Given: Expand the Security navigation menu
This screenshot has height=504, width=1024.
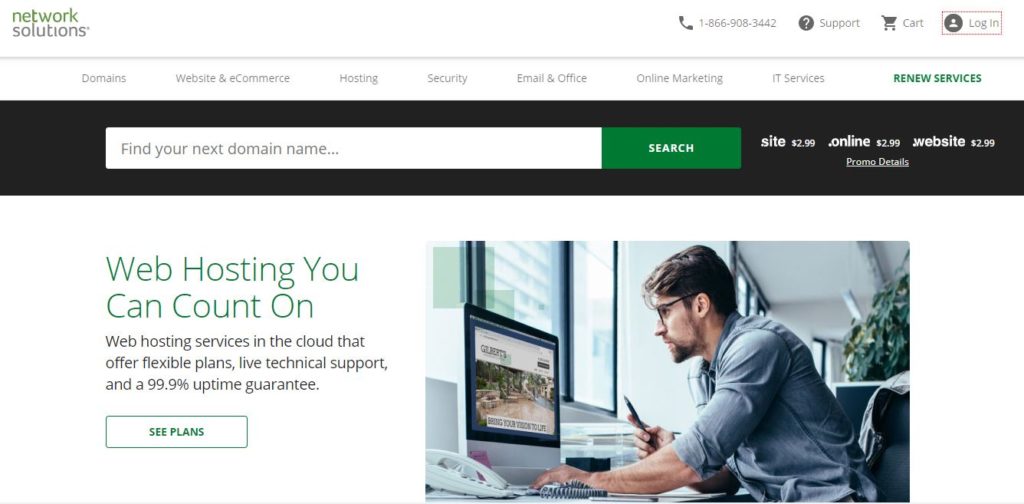Looking at the screenshot, I should [447, 78].
